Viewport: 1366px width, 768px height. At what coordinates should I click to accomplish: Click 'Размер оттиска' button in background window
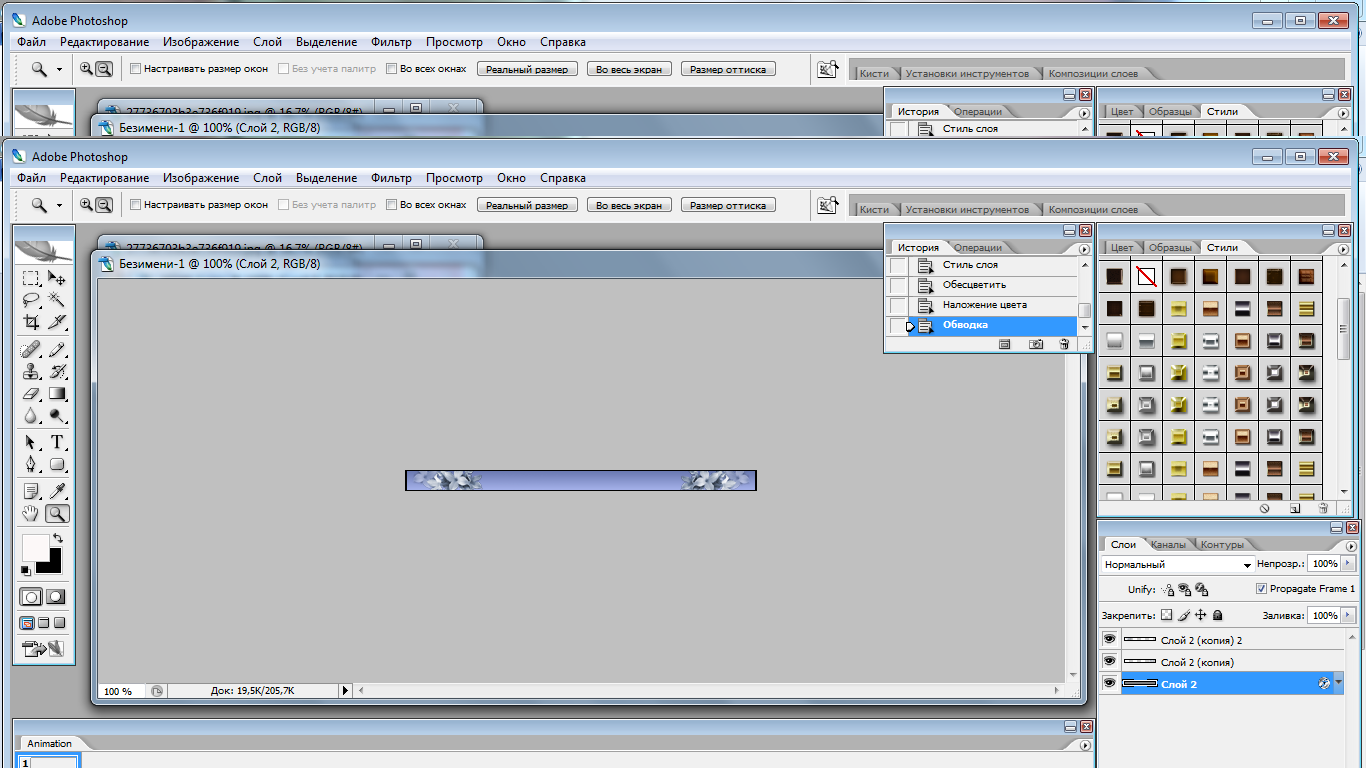pyautogui.click(x=727, y=69)
